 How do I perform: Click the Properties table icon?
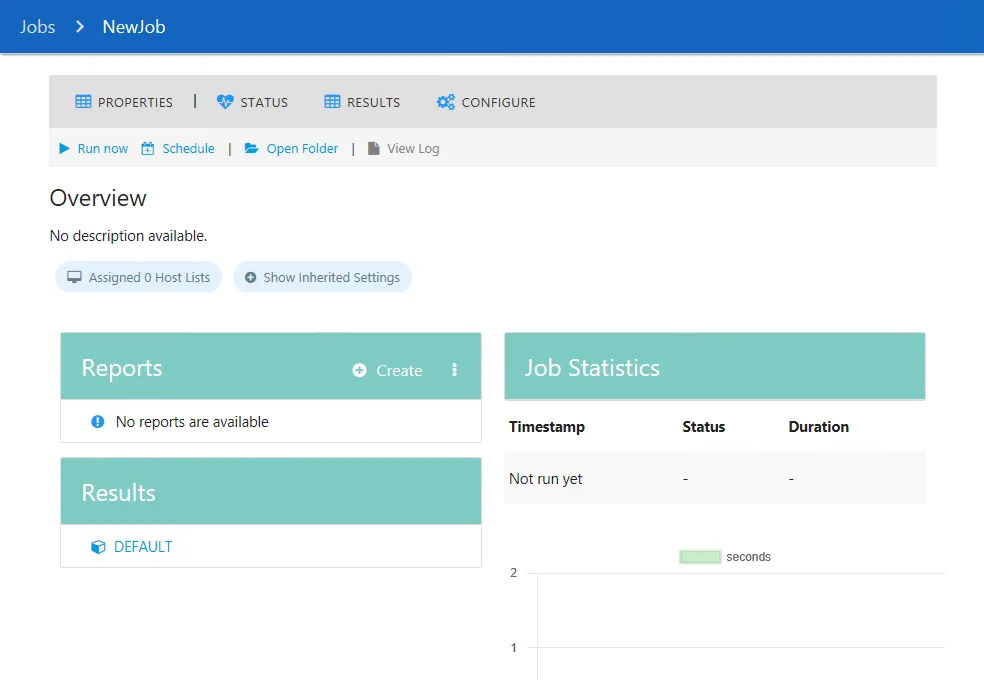pyautogui.click(x=83, y=102)
